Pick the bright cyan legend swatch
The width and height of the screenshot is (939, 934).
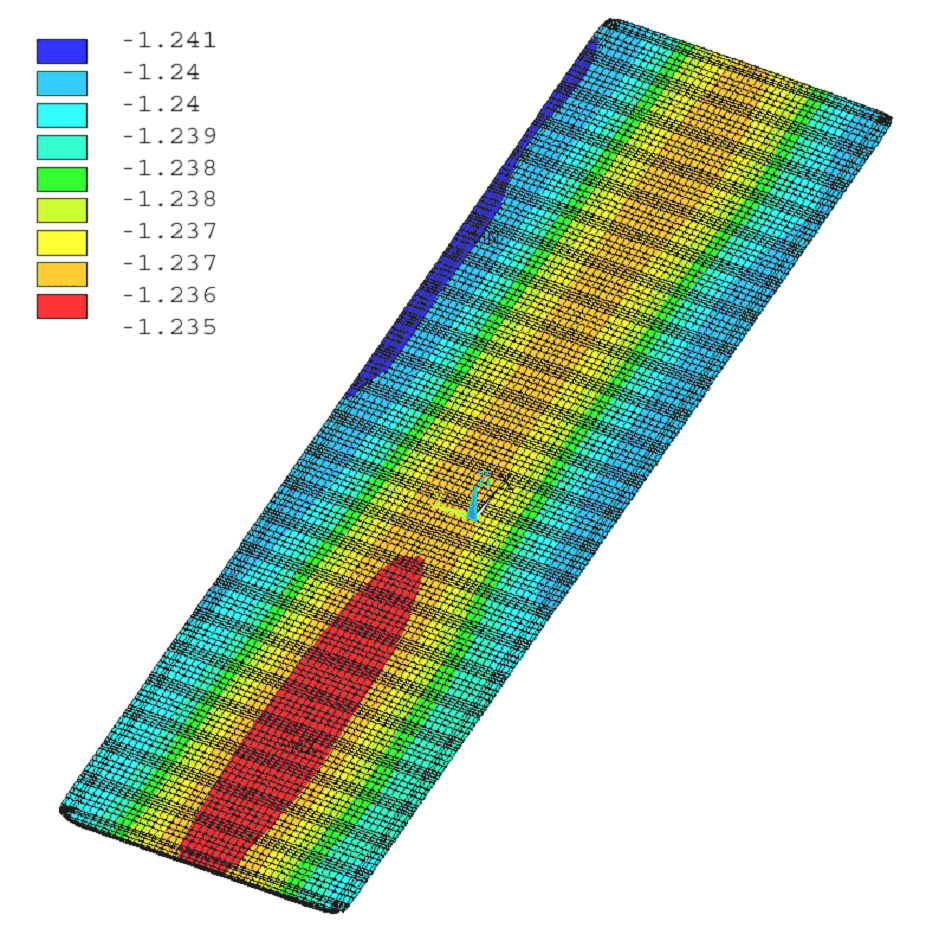(62, 115)
